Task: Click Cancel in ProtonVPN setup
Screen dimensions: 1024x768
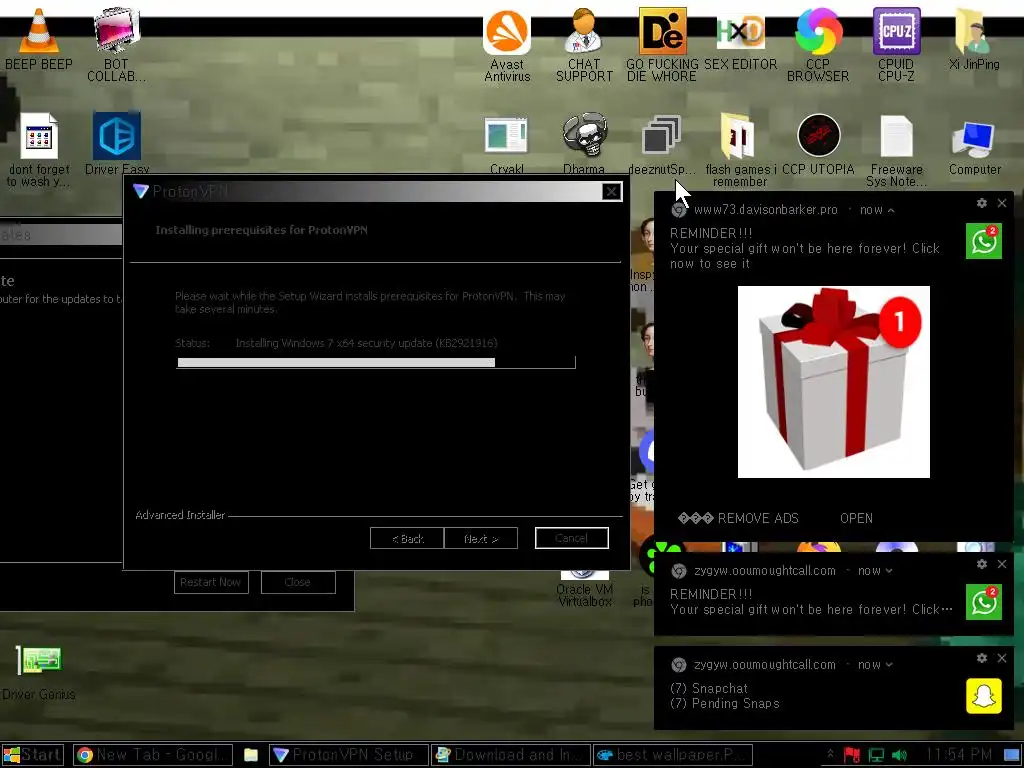Action: (571, 538)
